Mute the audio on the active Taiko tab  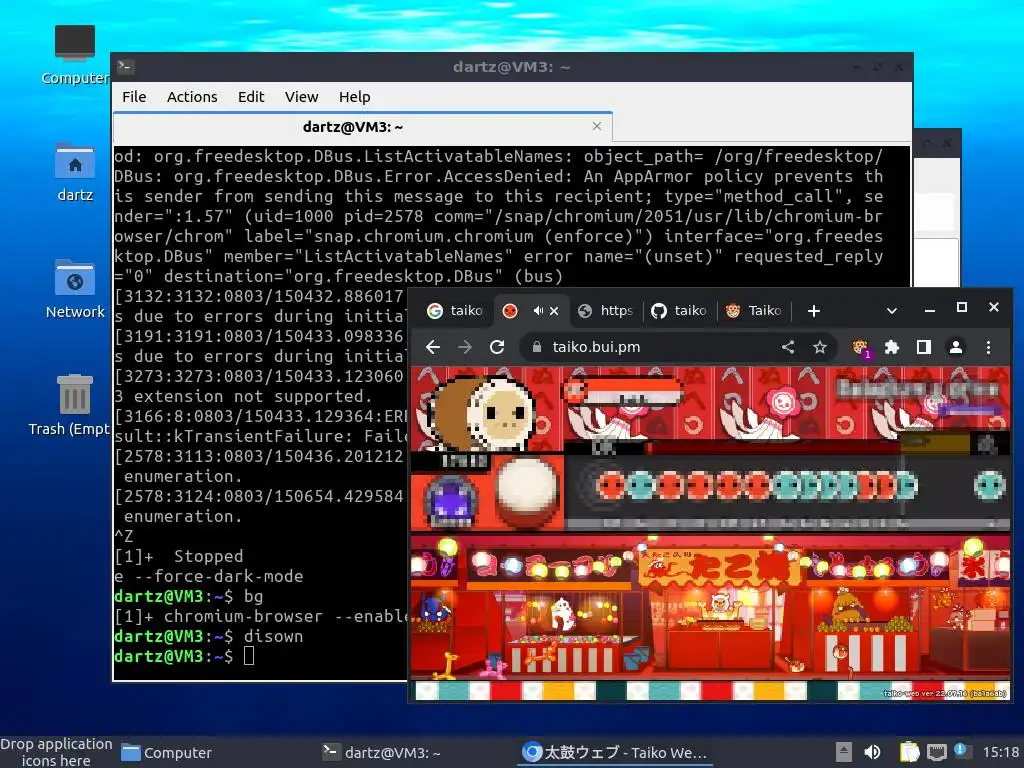click(537, 311)
